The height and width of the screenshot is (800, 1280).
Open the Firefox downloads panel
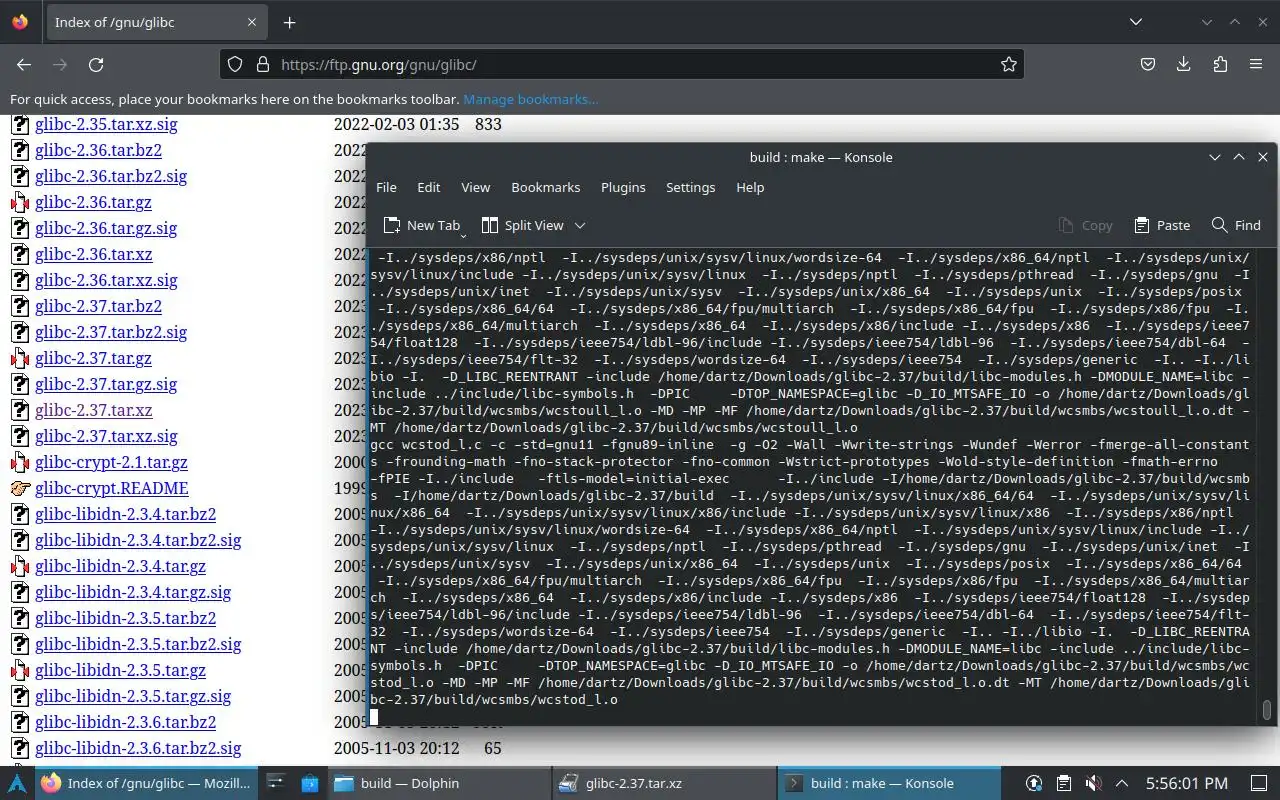(x=1184, y=64)
